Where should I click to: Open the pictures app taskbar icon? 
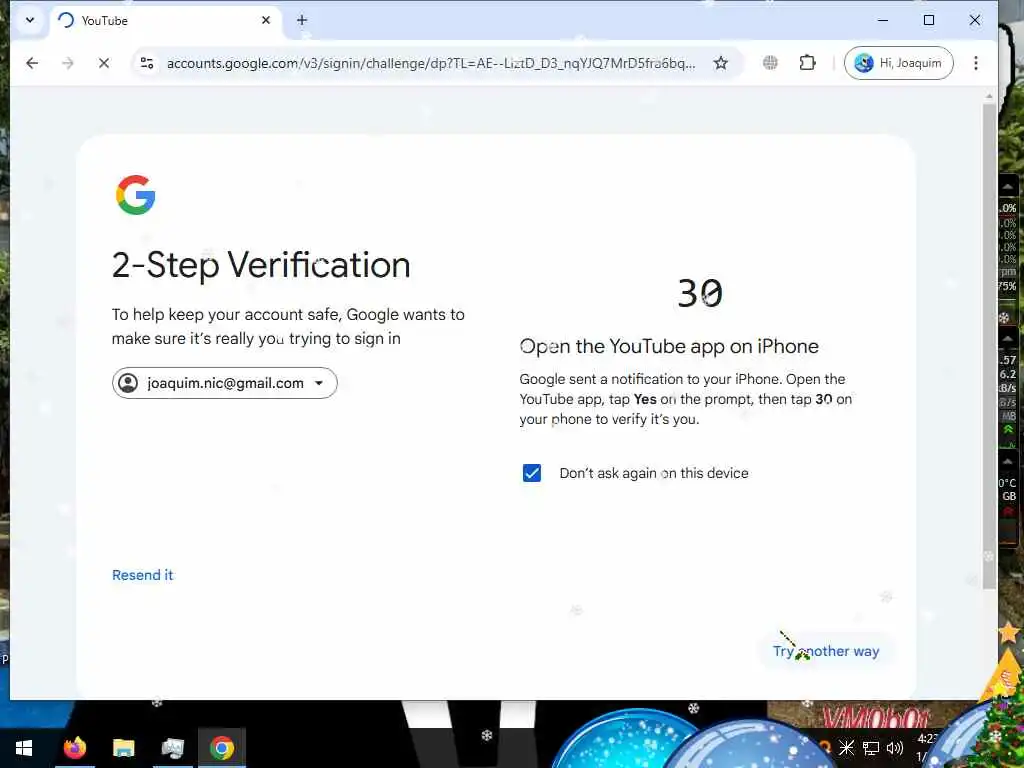point(172,748)
